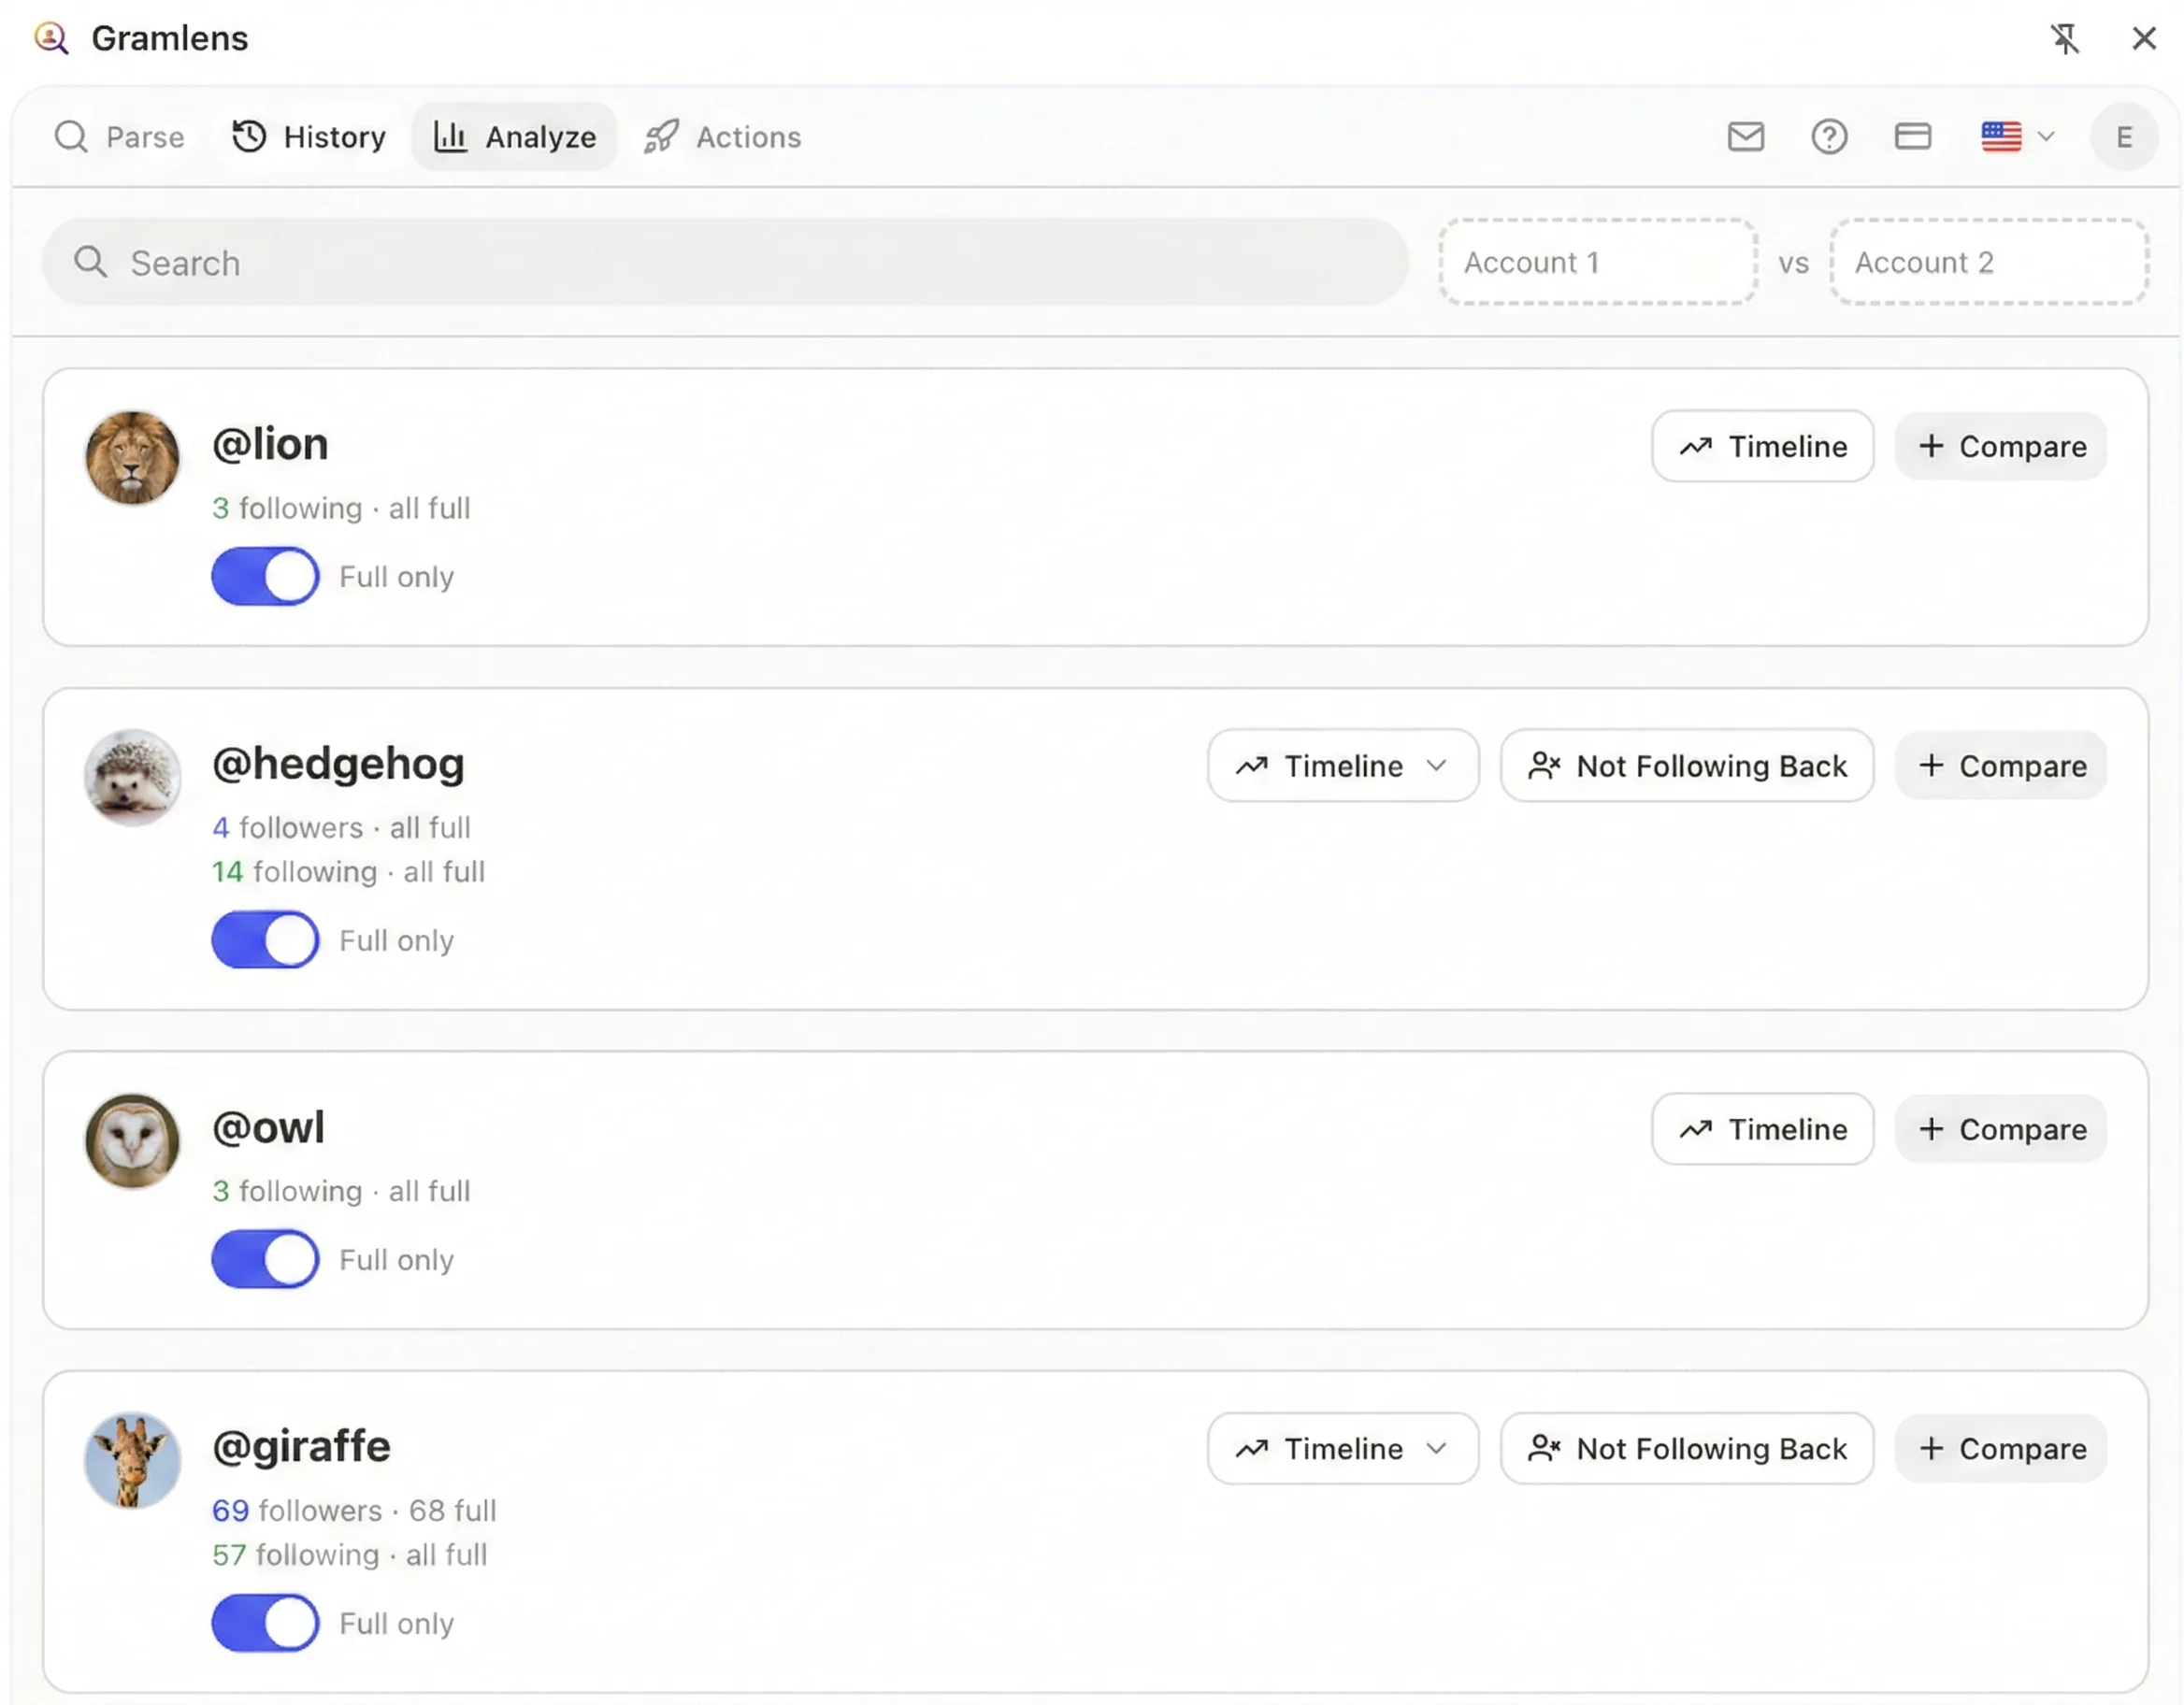The image size is (2184, 1705).
Task: Click Compare on the @owl card
Action: click(2000, 1129)
